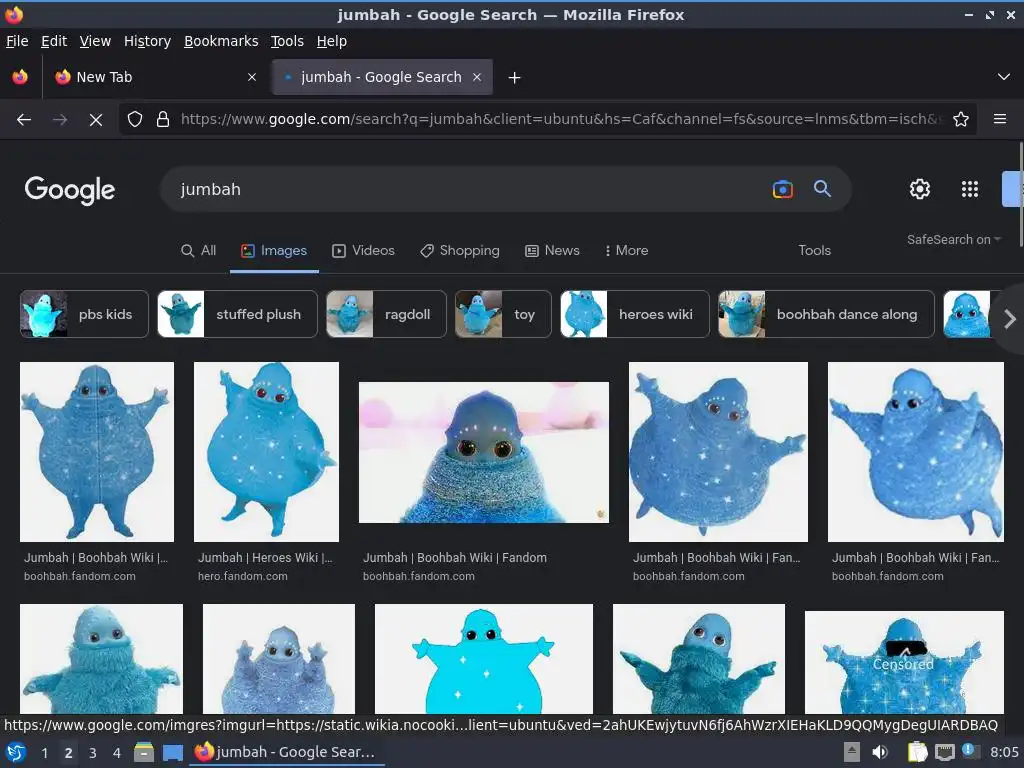Open Google quick settings gear

[x=920, y=189]
